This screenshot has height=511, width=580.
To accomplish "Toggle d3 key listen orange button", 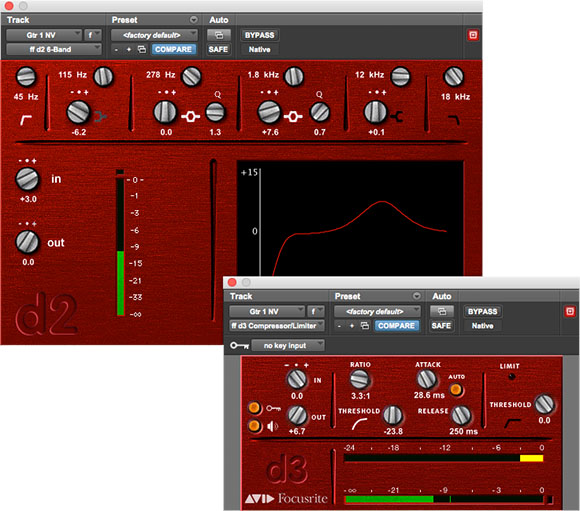I will 254,426.
